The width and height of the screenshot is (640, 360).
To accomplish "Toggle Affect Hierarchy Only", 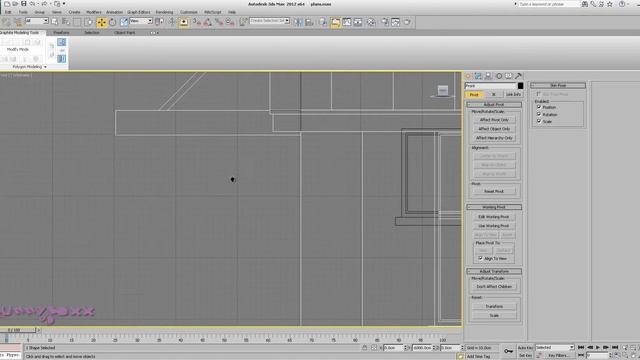I will coord(494,138).
